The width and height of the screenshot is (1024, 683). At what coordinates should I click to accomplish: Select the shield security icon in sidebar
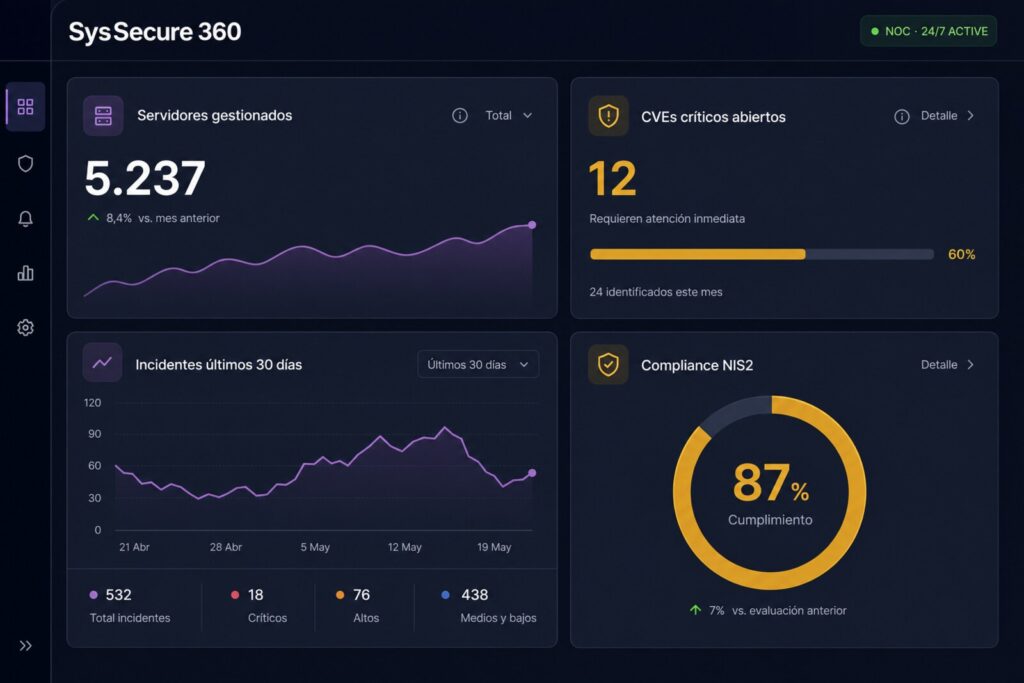tap(25, 163)
